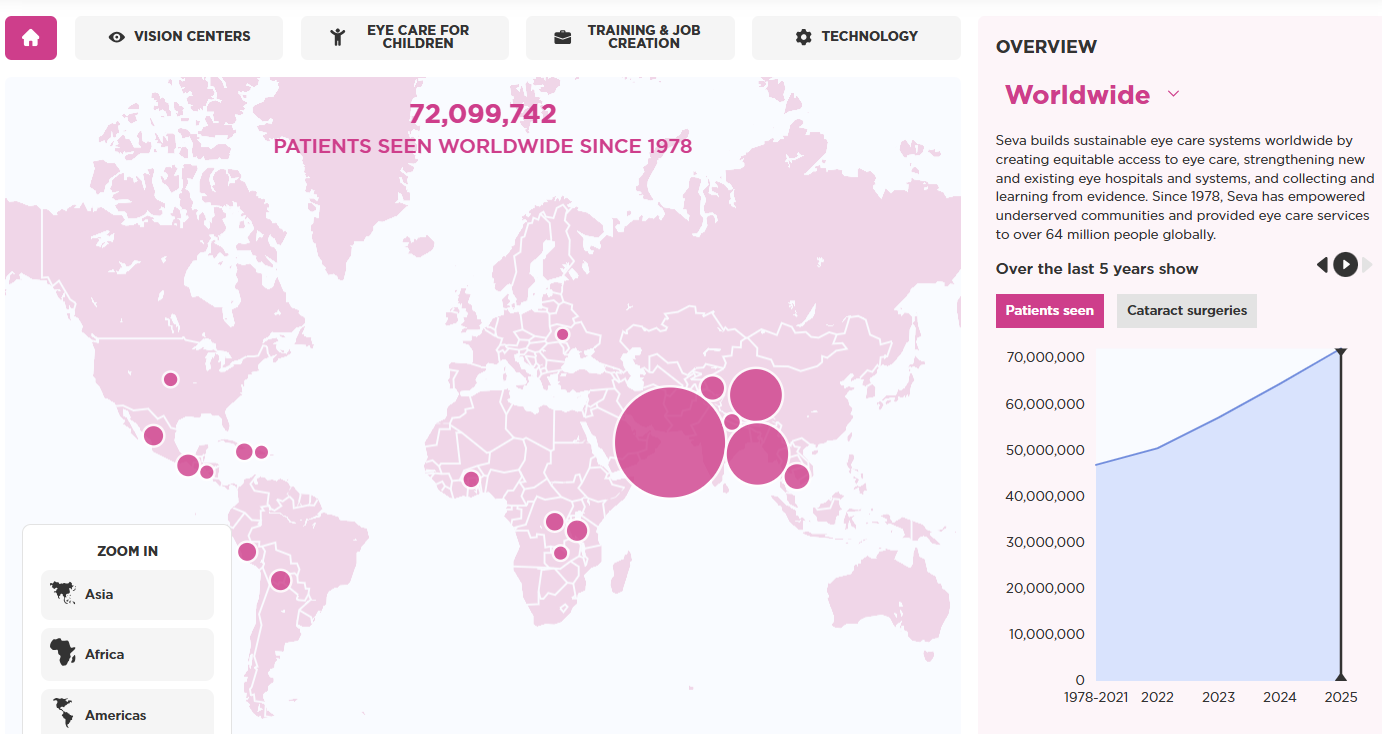1382x734 pixels.
Task: Click the 72,099,742 patients total
Action: pos(483,114)
